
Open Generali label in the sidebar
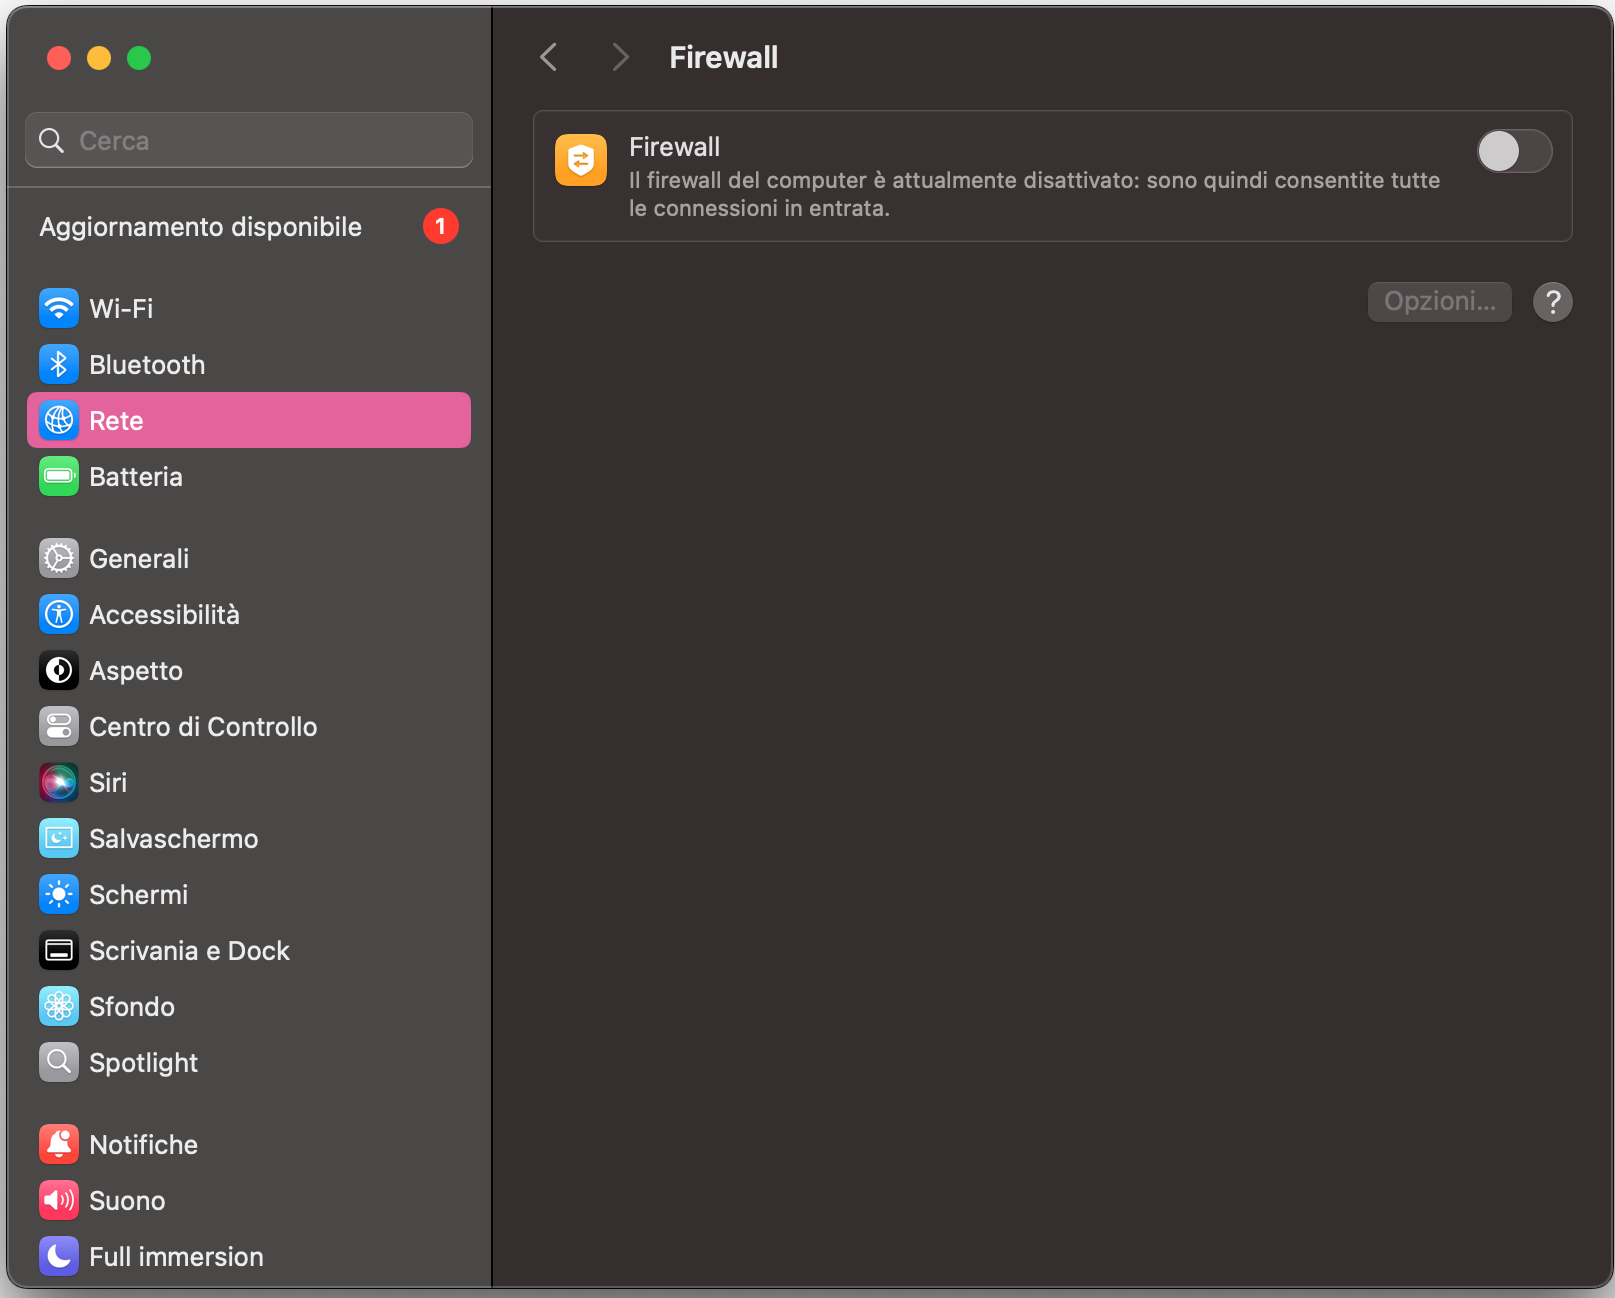click(139, 558)
